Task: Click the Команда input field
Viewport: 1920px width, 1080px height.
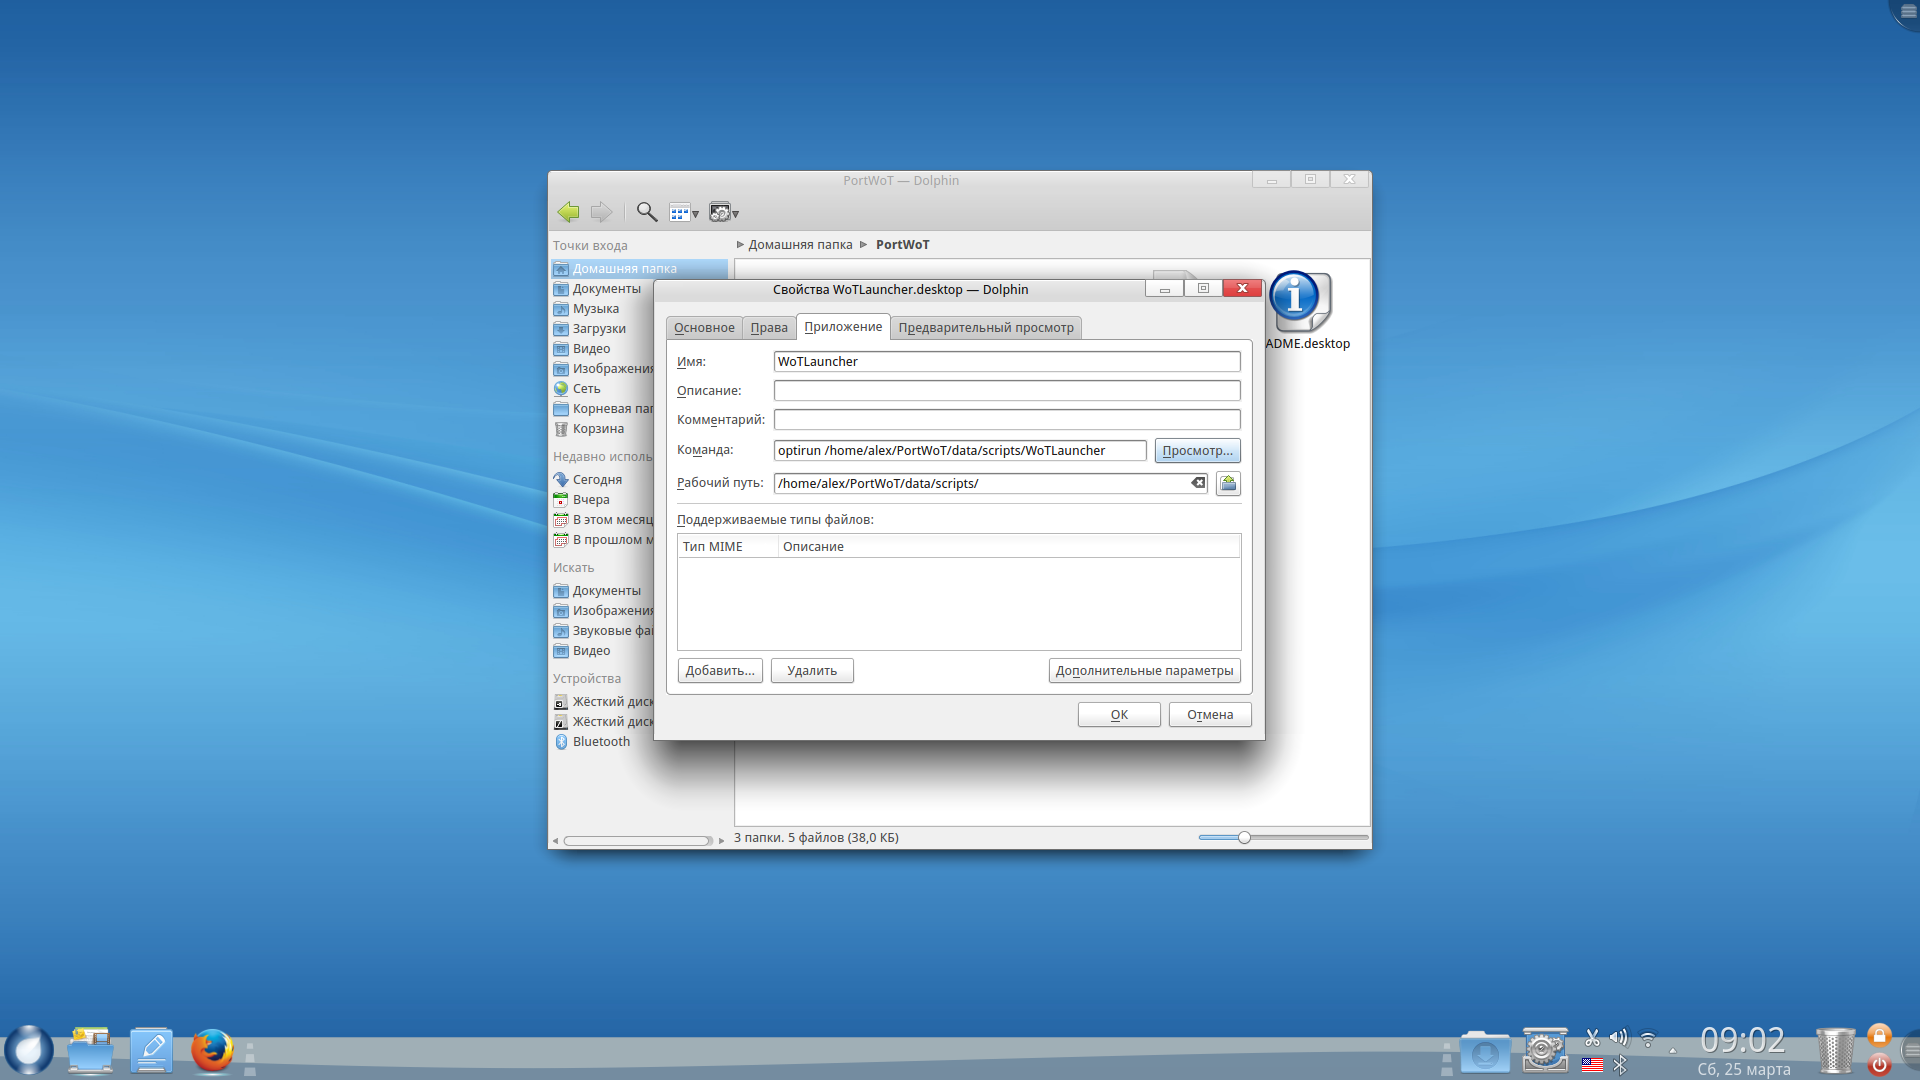Action: pos(959,451)
